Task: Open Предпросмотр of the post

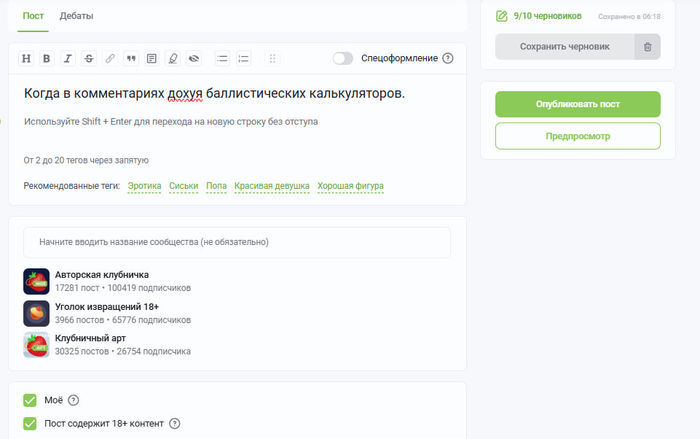Action: click(578, 136)
